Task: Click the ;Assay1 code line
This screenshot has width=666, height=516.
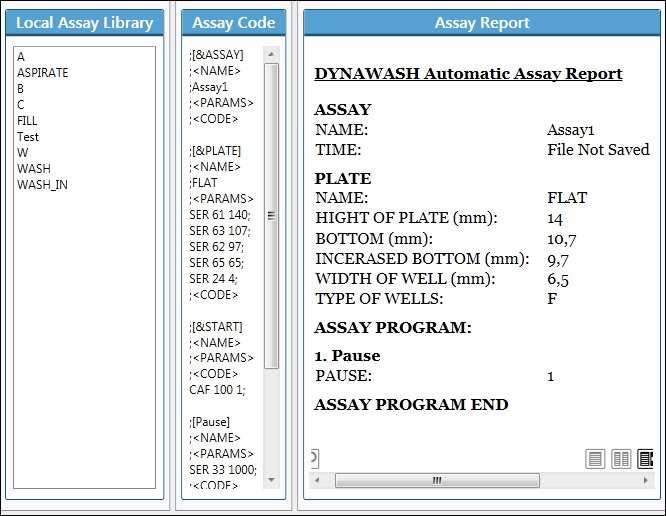Action: click(x=209, y=87)
